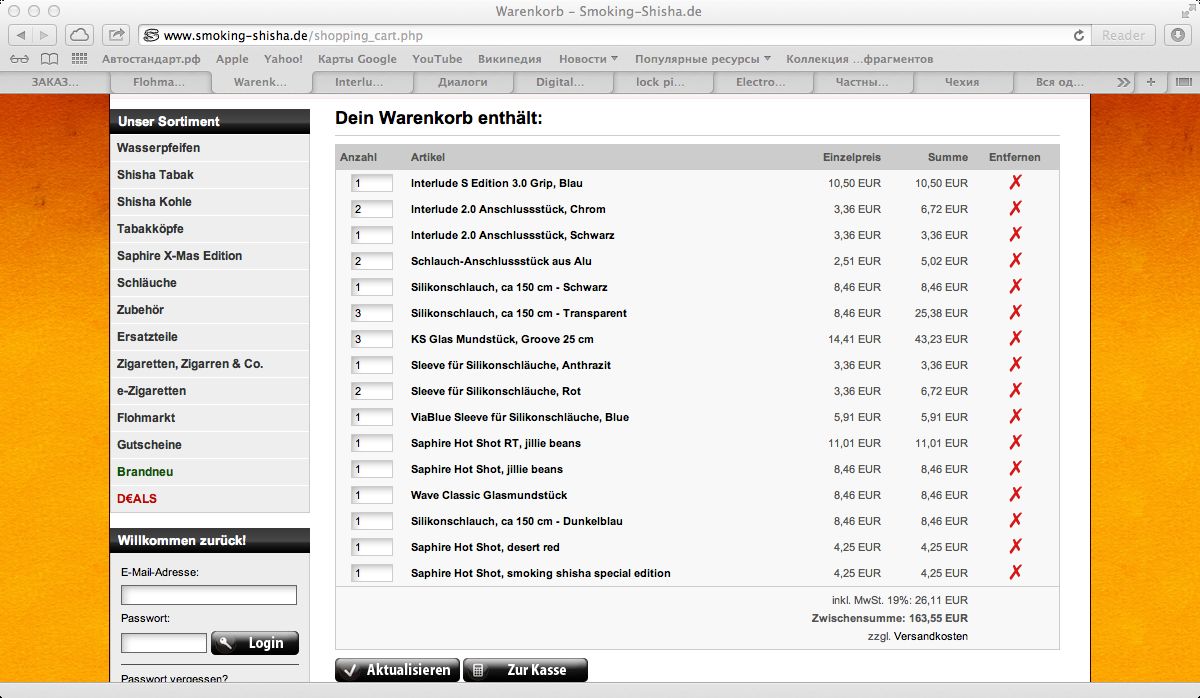The image size is (1200, 698).
Task: Remove Saphire Hot Shot, jillie beans (8,46 EUR)
Action: [1015, 468]
